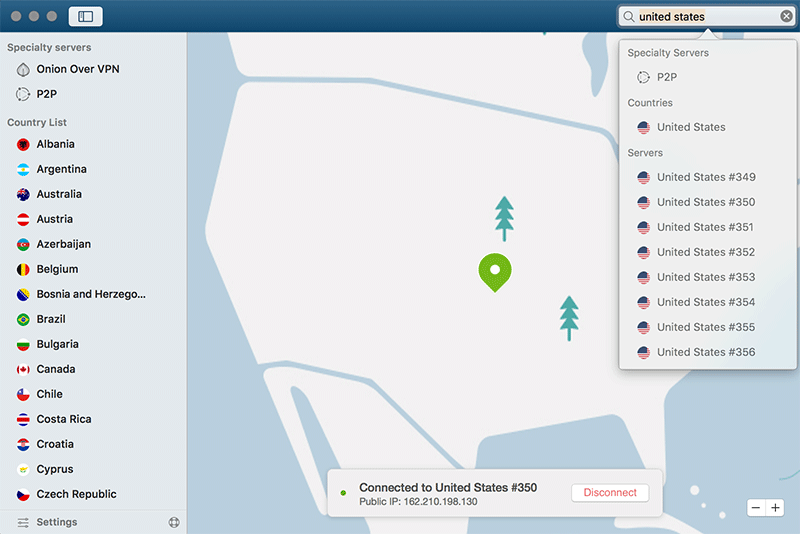Choose Croatia from country list
The image size is (800, 534).
(55, 444)
